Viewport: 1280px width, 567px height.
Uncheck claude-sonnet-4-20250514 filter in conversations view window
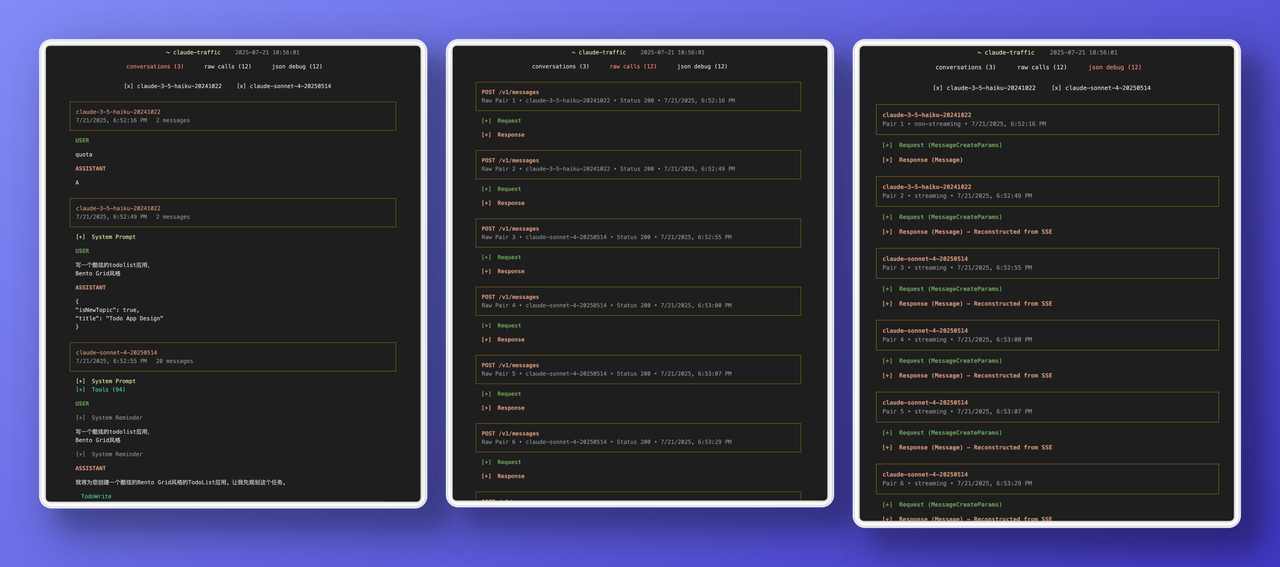click(284, 86)
